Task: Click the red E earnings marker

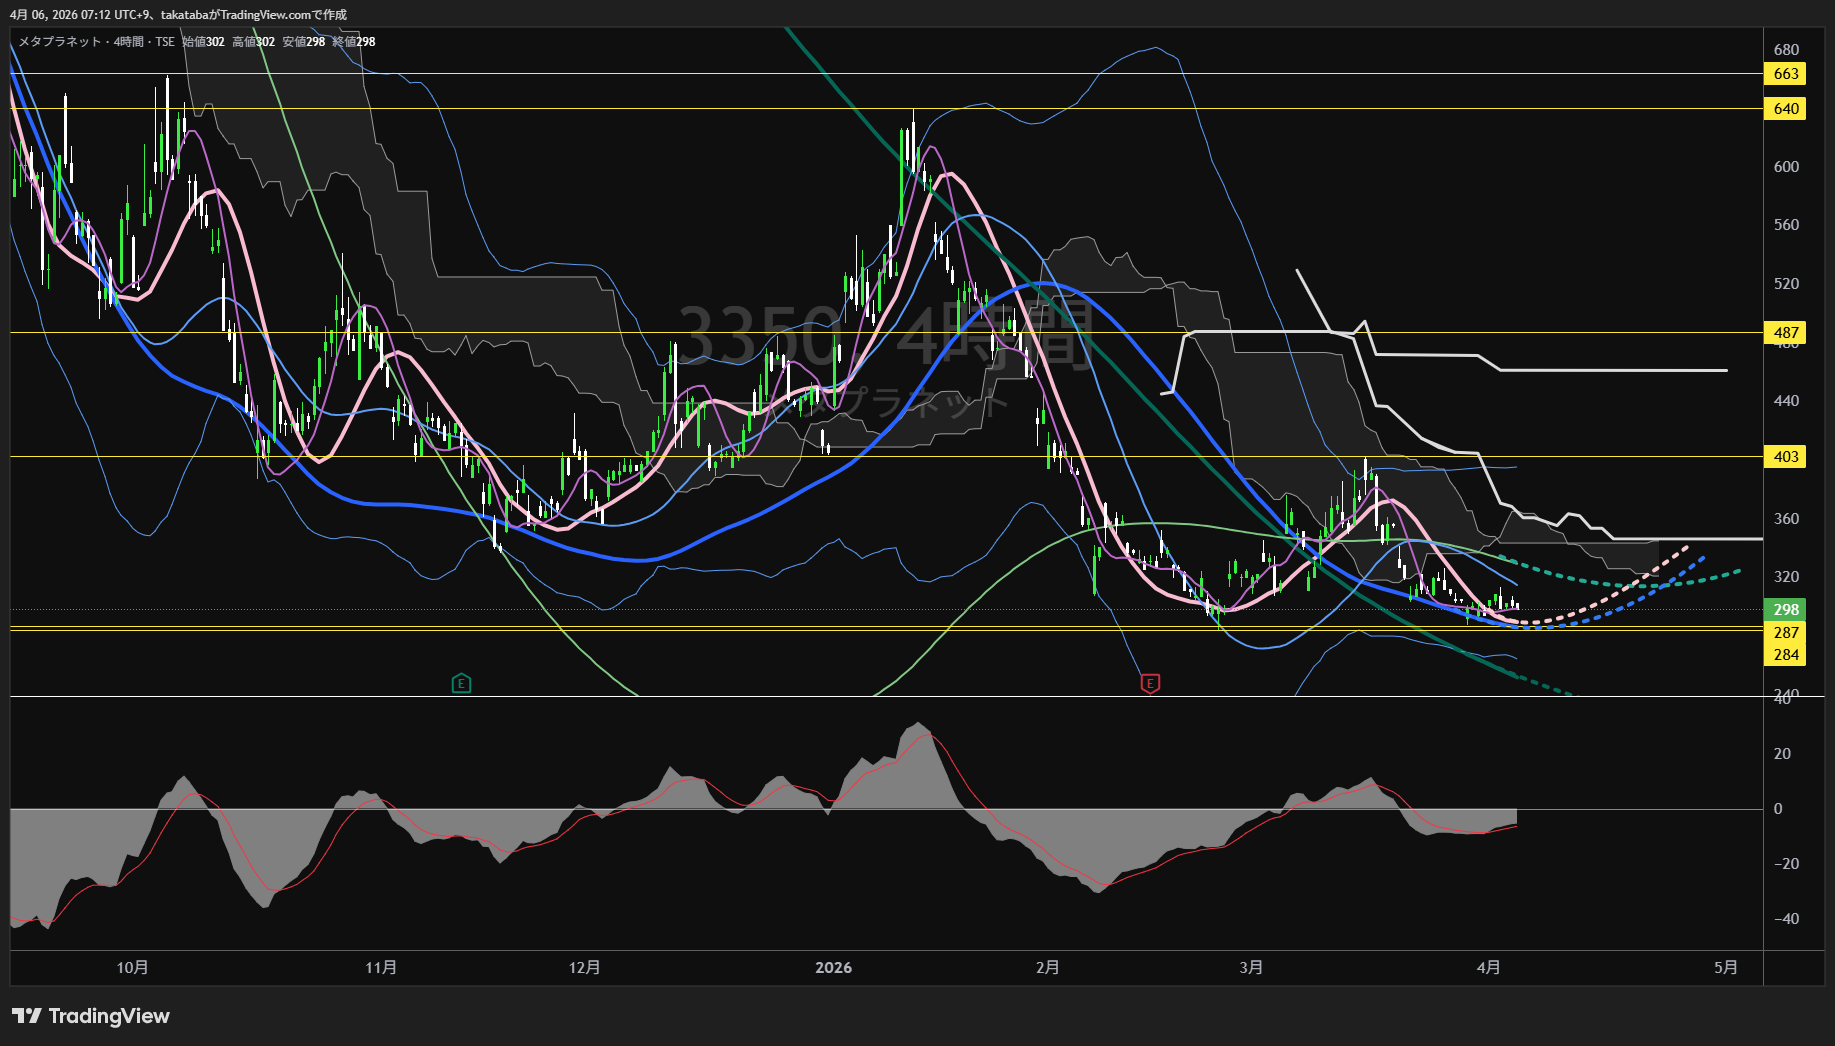Action: tap(1150, 684)
